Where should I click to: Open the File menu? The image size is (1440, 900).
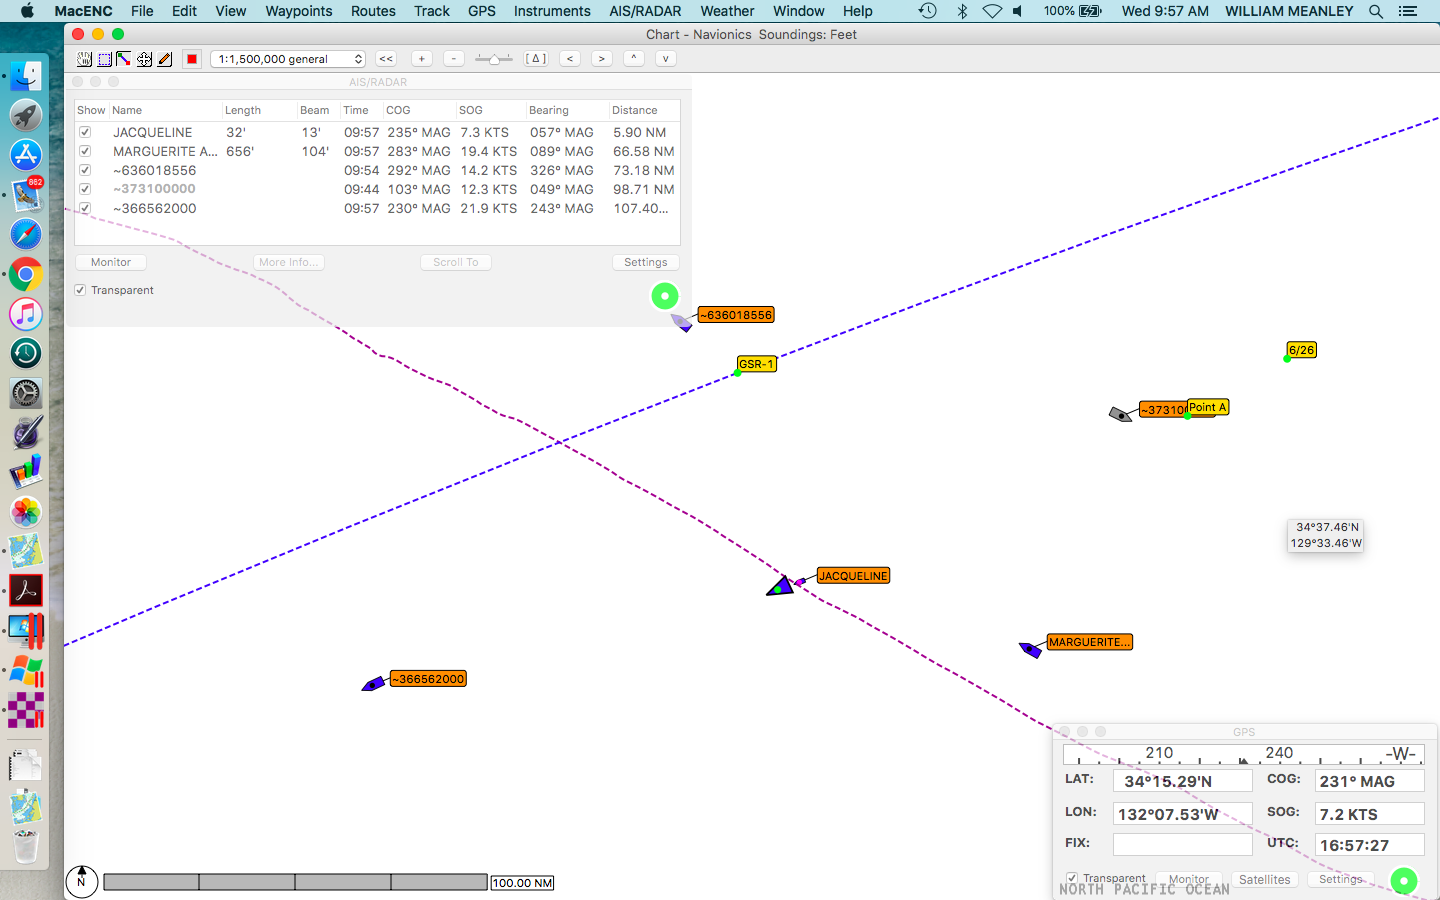click(x=142, y=11)
